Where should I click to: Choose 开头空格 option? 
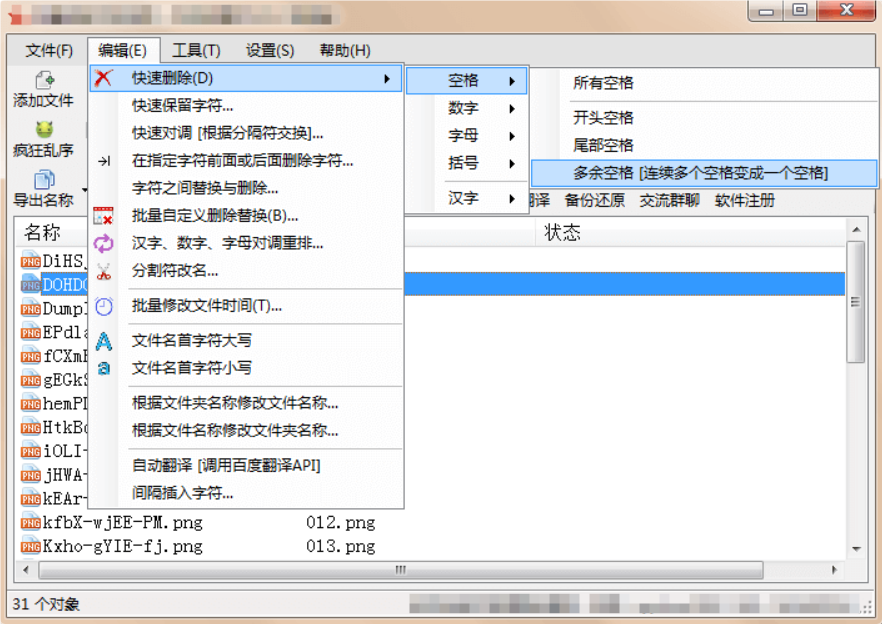point(603,118)
